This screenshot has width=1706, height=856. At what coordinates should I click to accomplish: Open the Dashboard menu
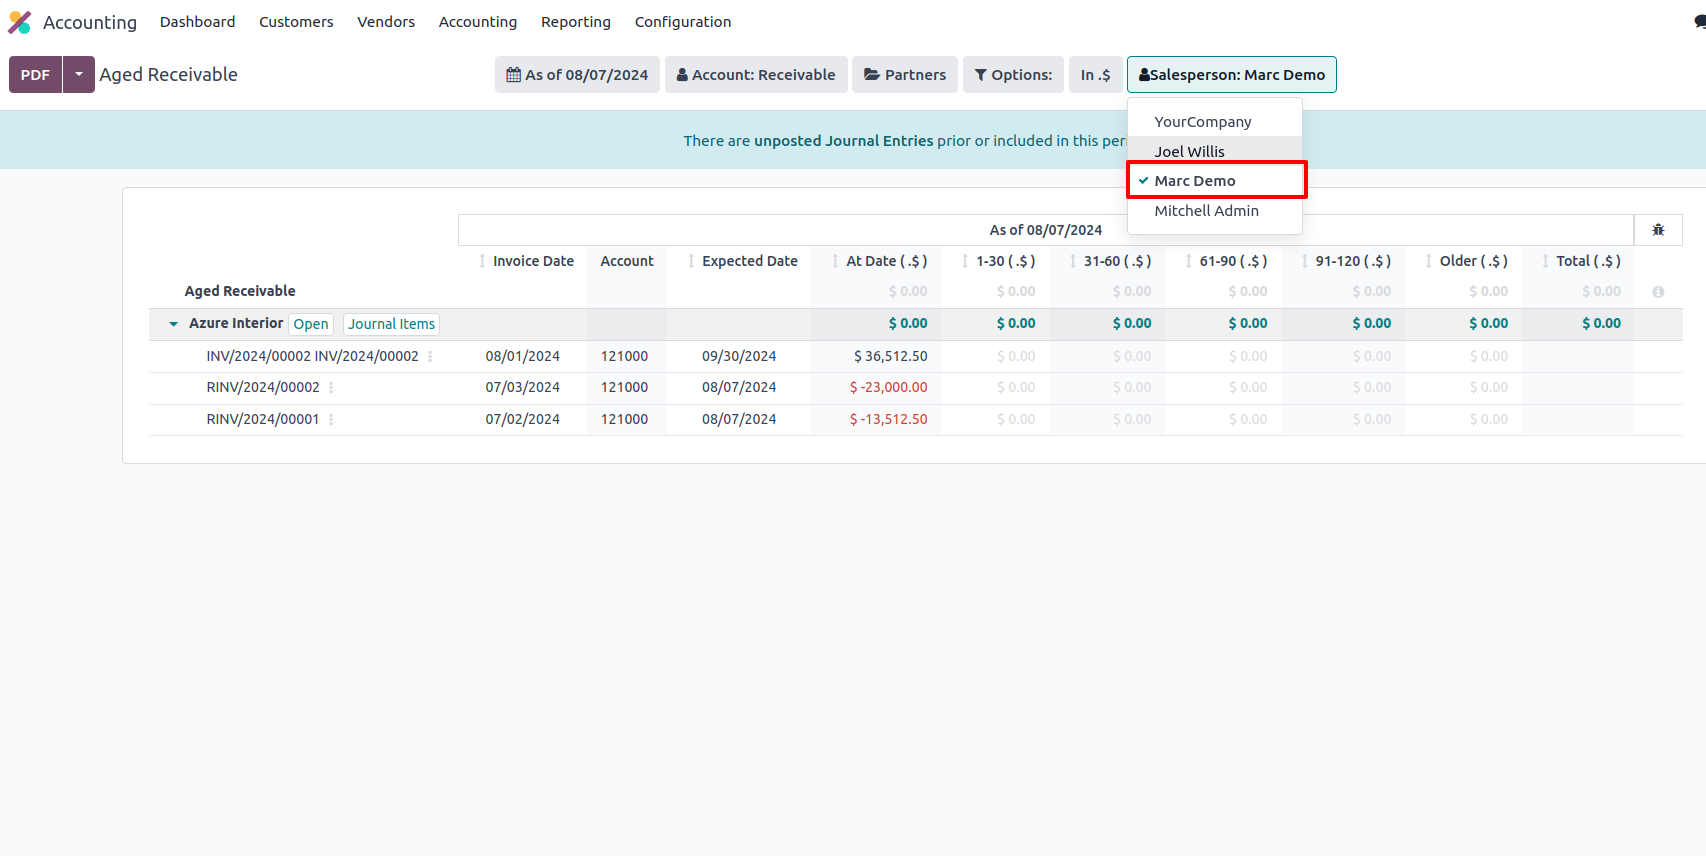click(x=198, y=22)
